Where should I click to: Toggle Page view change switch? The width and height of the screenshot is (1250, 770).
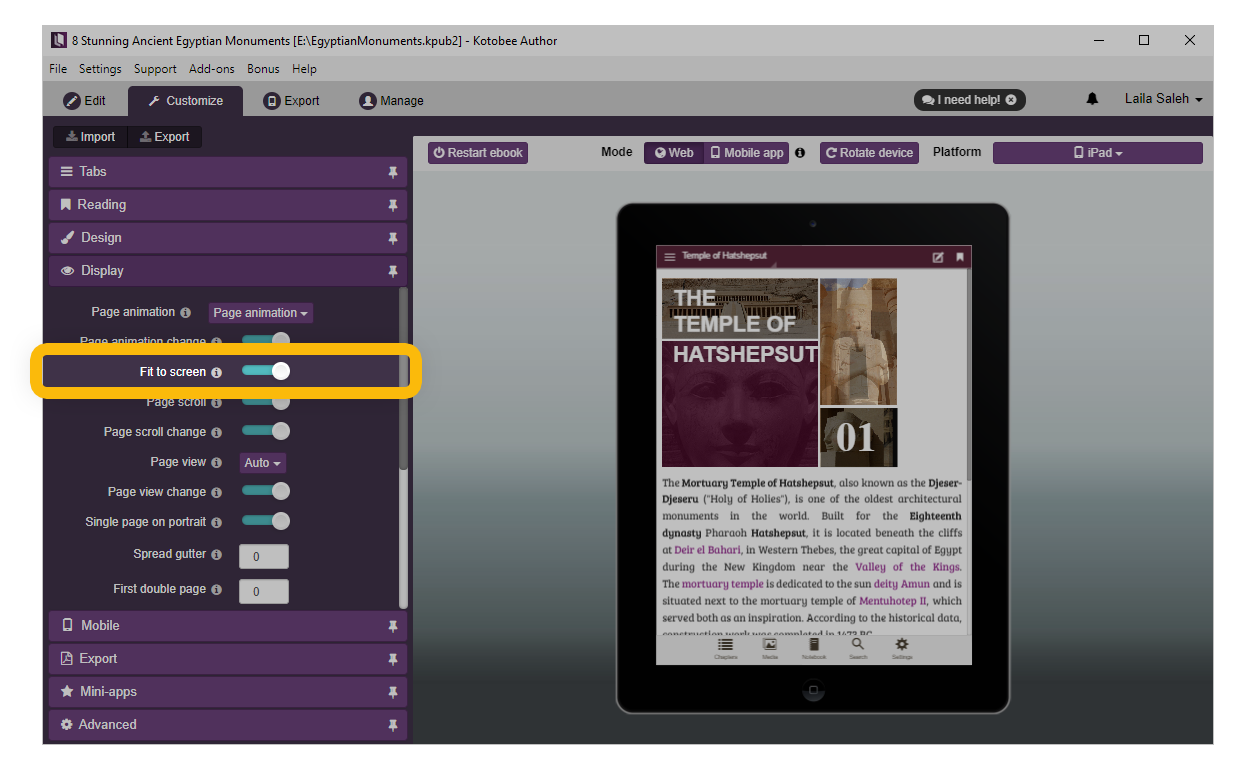tap(266, 491)
